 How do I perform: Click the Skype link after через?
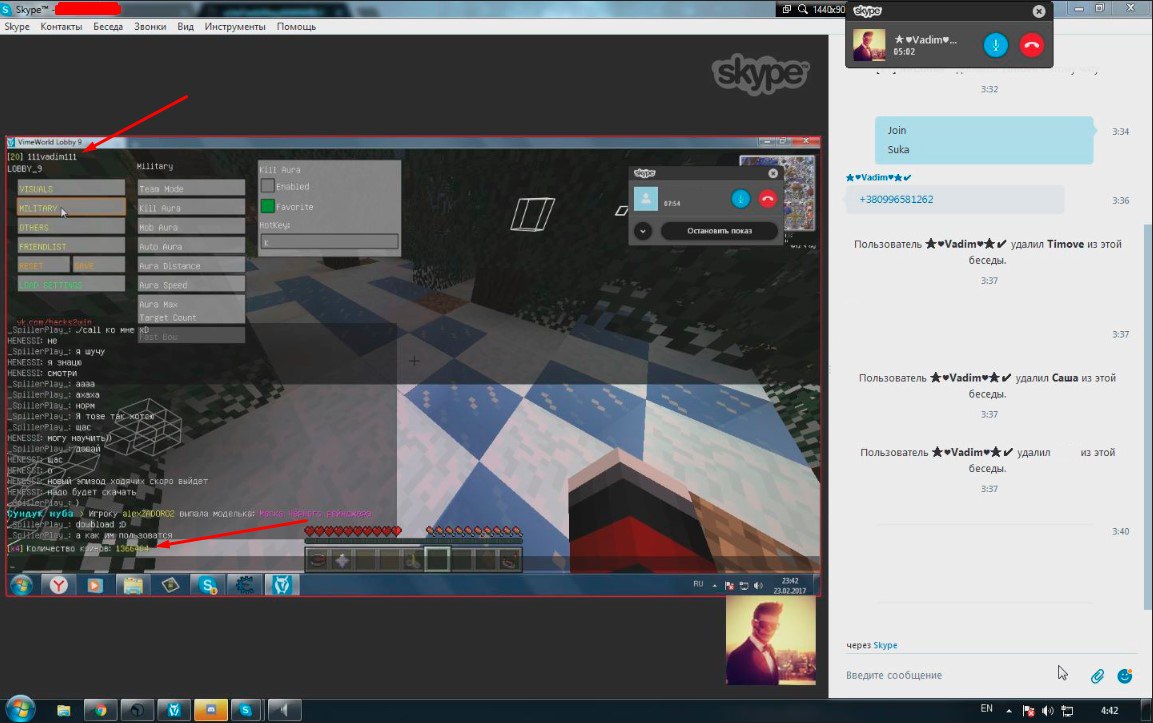pyautogui.click(x=885, y=645)
